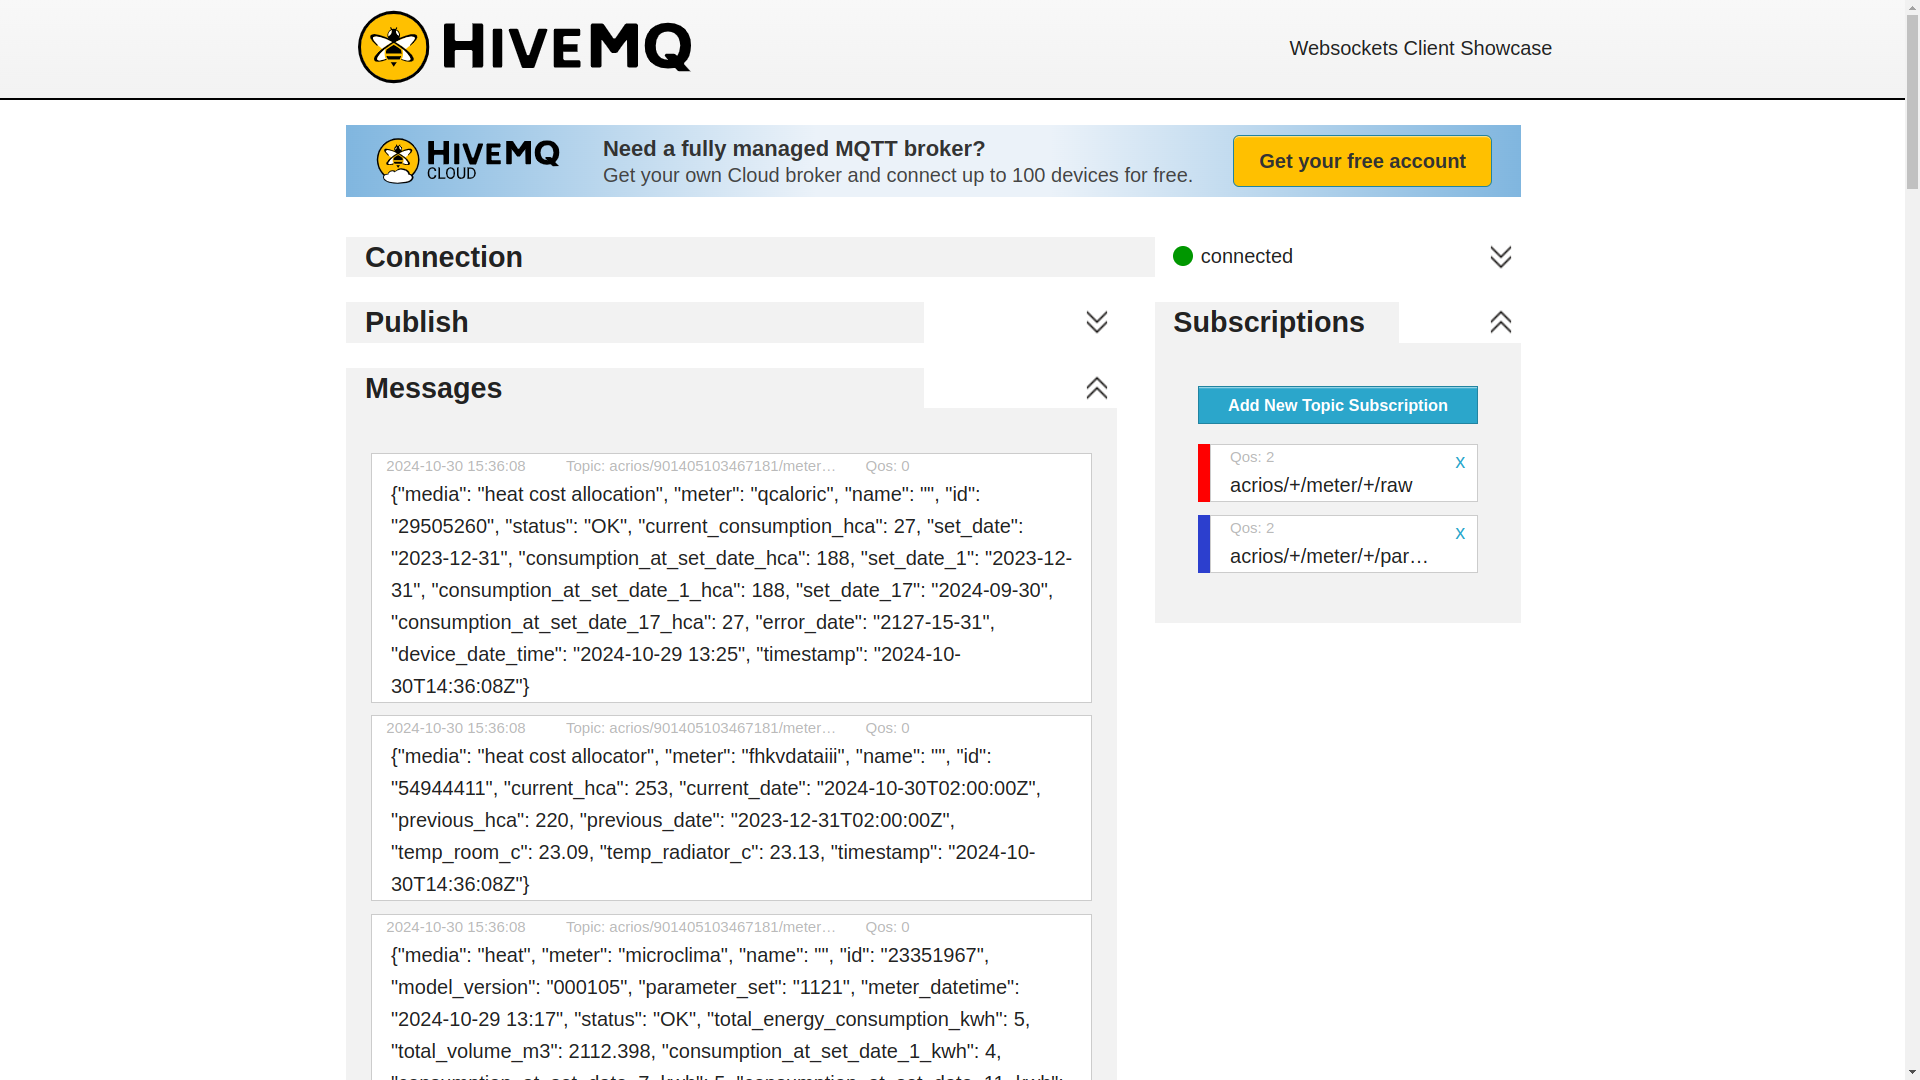Expand the Publish panel chevron expander
This screenshot has height=1080, width=1920.
pos(1097,322)
